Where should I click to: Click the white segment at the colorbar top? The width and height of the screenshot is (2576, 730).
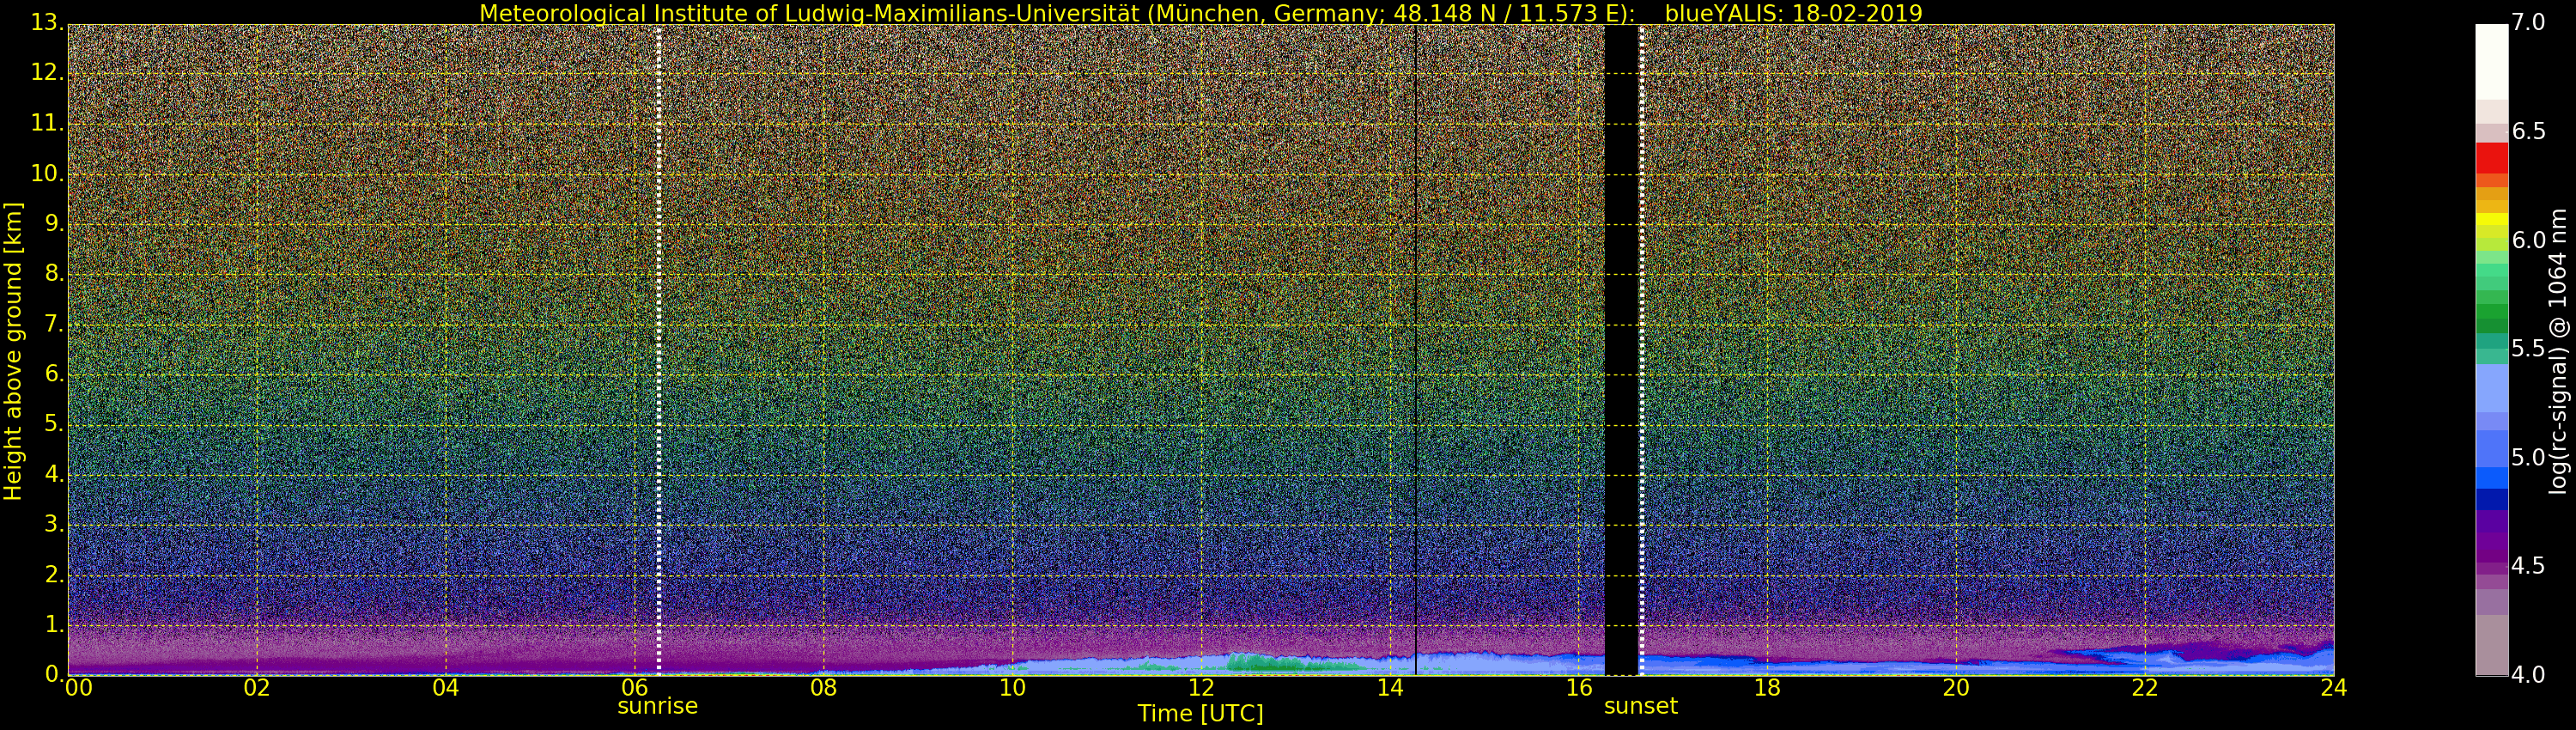coord(2491,60)
